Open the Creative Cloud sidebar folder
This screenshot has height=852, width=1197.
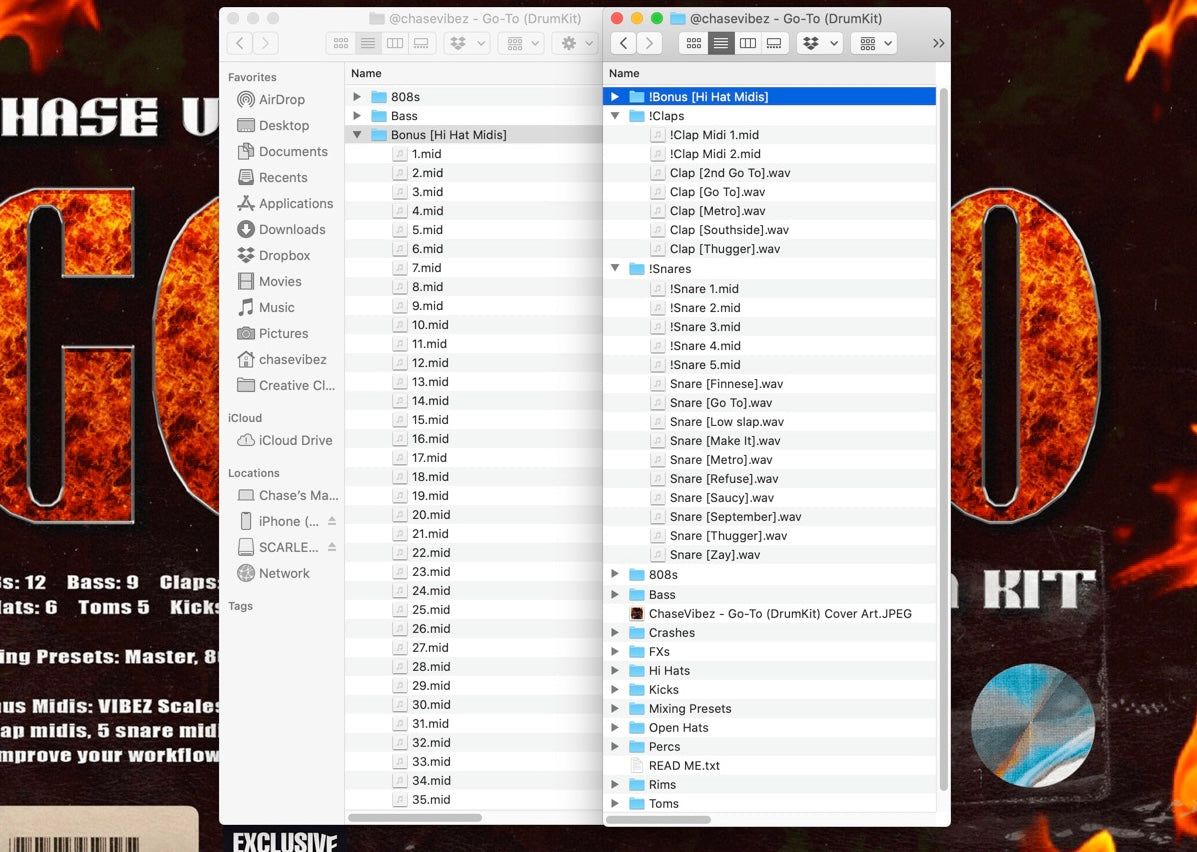(x=286, y=385)
